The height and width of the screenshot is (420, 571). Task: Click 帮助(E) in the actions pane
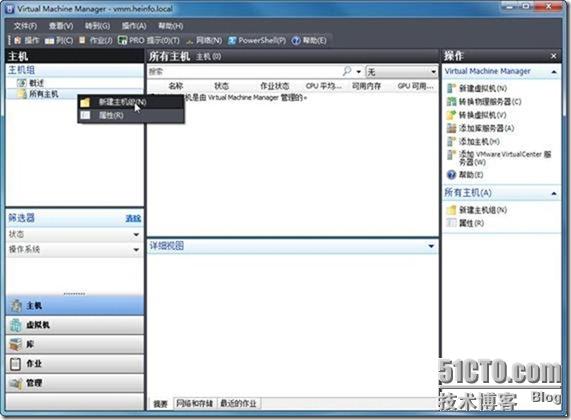tap(465, 175)
